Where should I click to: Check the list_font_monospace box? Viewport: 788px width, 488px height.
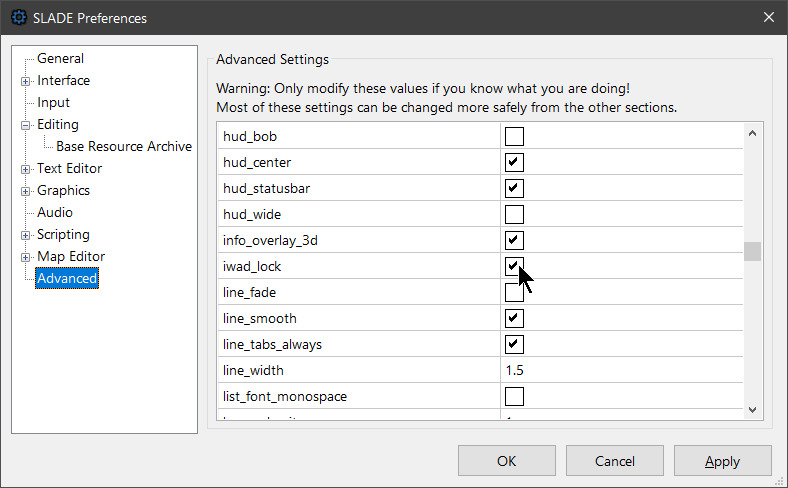pos(514,396)
